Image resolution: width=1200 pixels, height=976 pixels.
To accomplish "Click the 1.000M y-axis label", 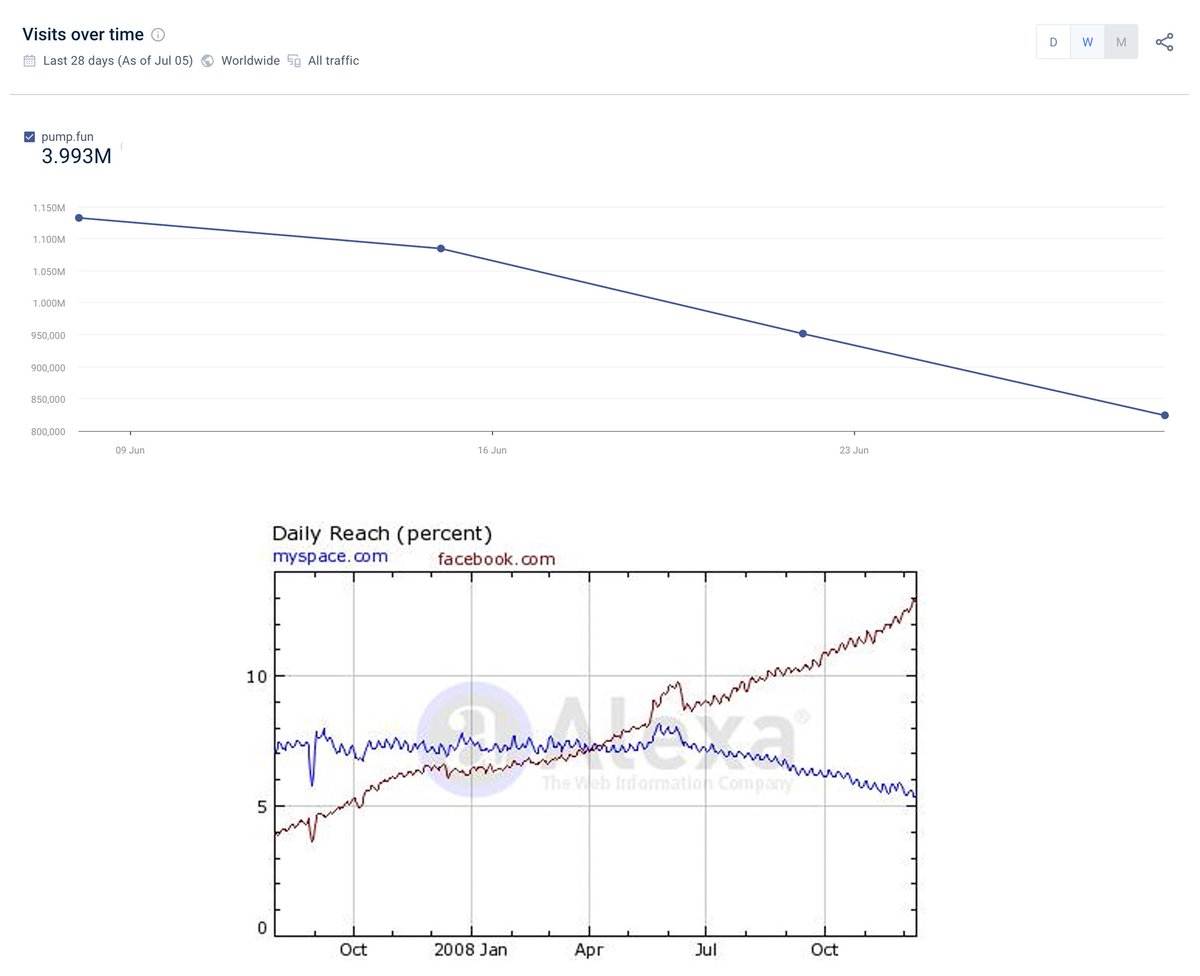I will 48,304.
